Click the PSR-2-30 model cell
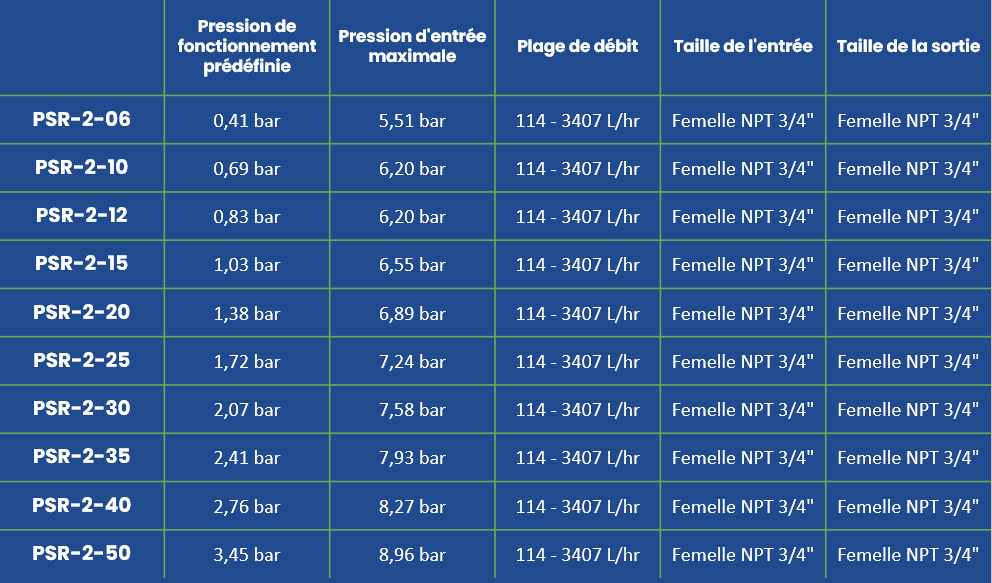 82,408
